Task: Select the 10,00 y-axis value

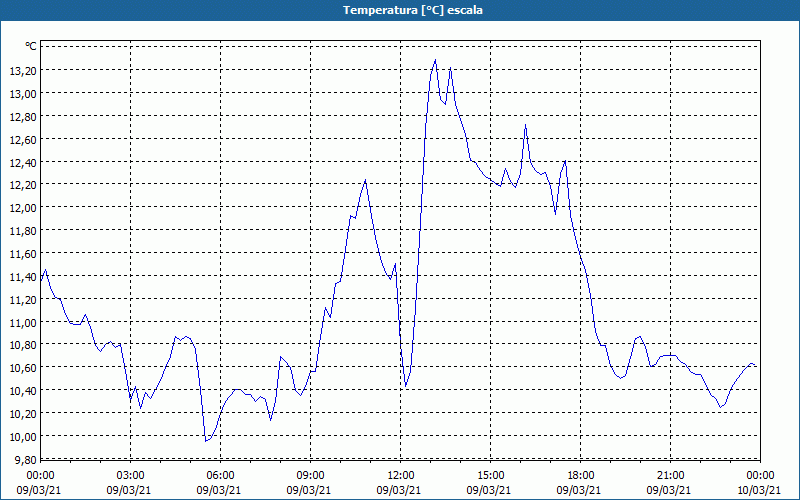Action: point(23,437)
